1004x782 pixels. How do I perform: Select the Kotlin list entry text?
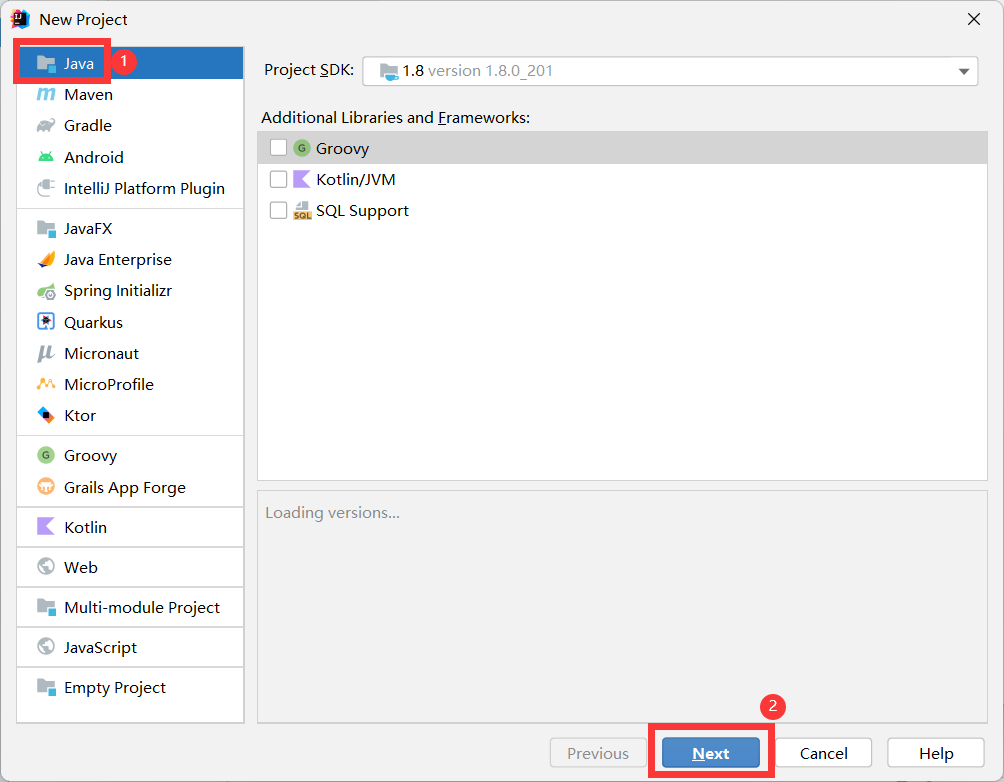pyautogui.click(x=85, y=527)
